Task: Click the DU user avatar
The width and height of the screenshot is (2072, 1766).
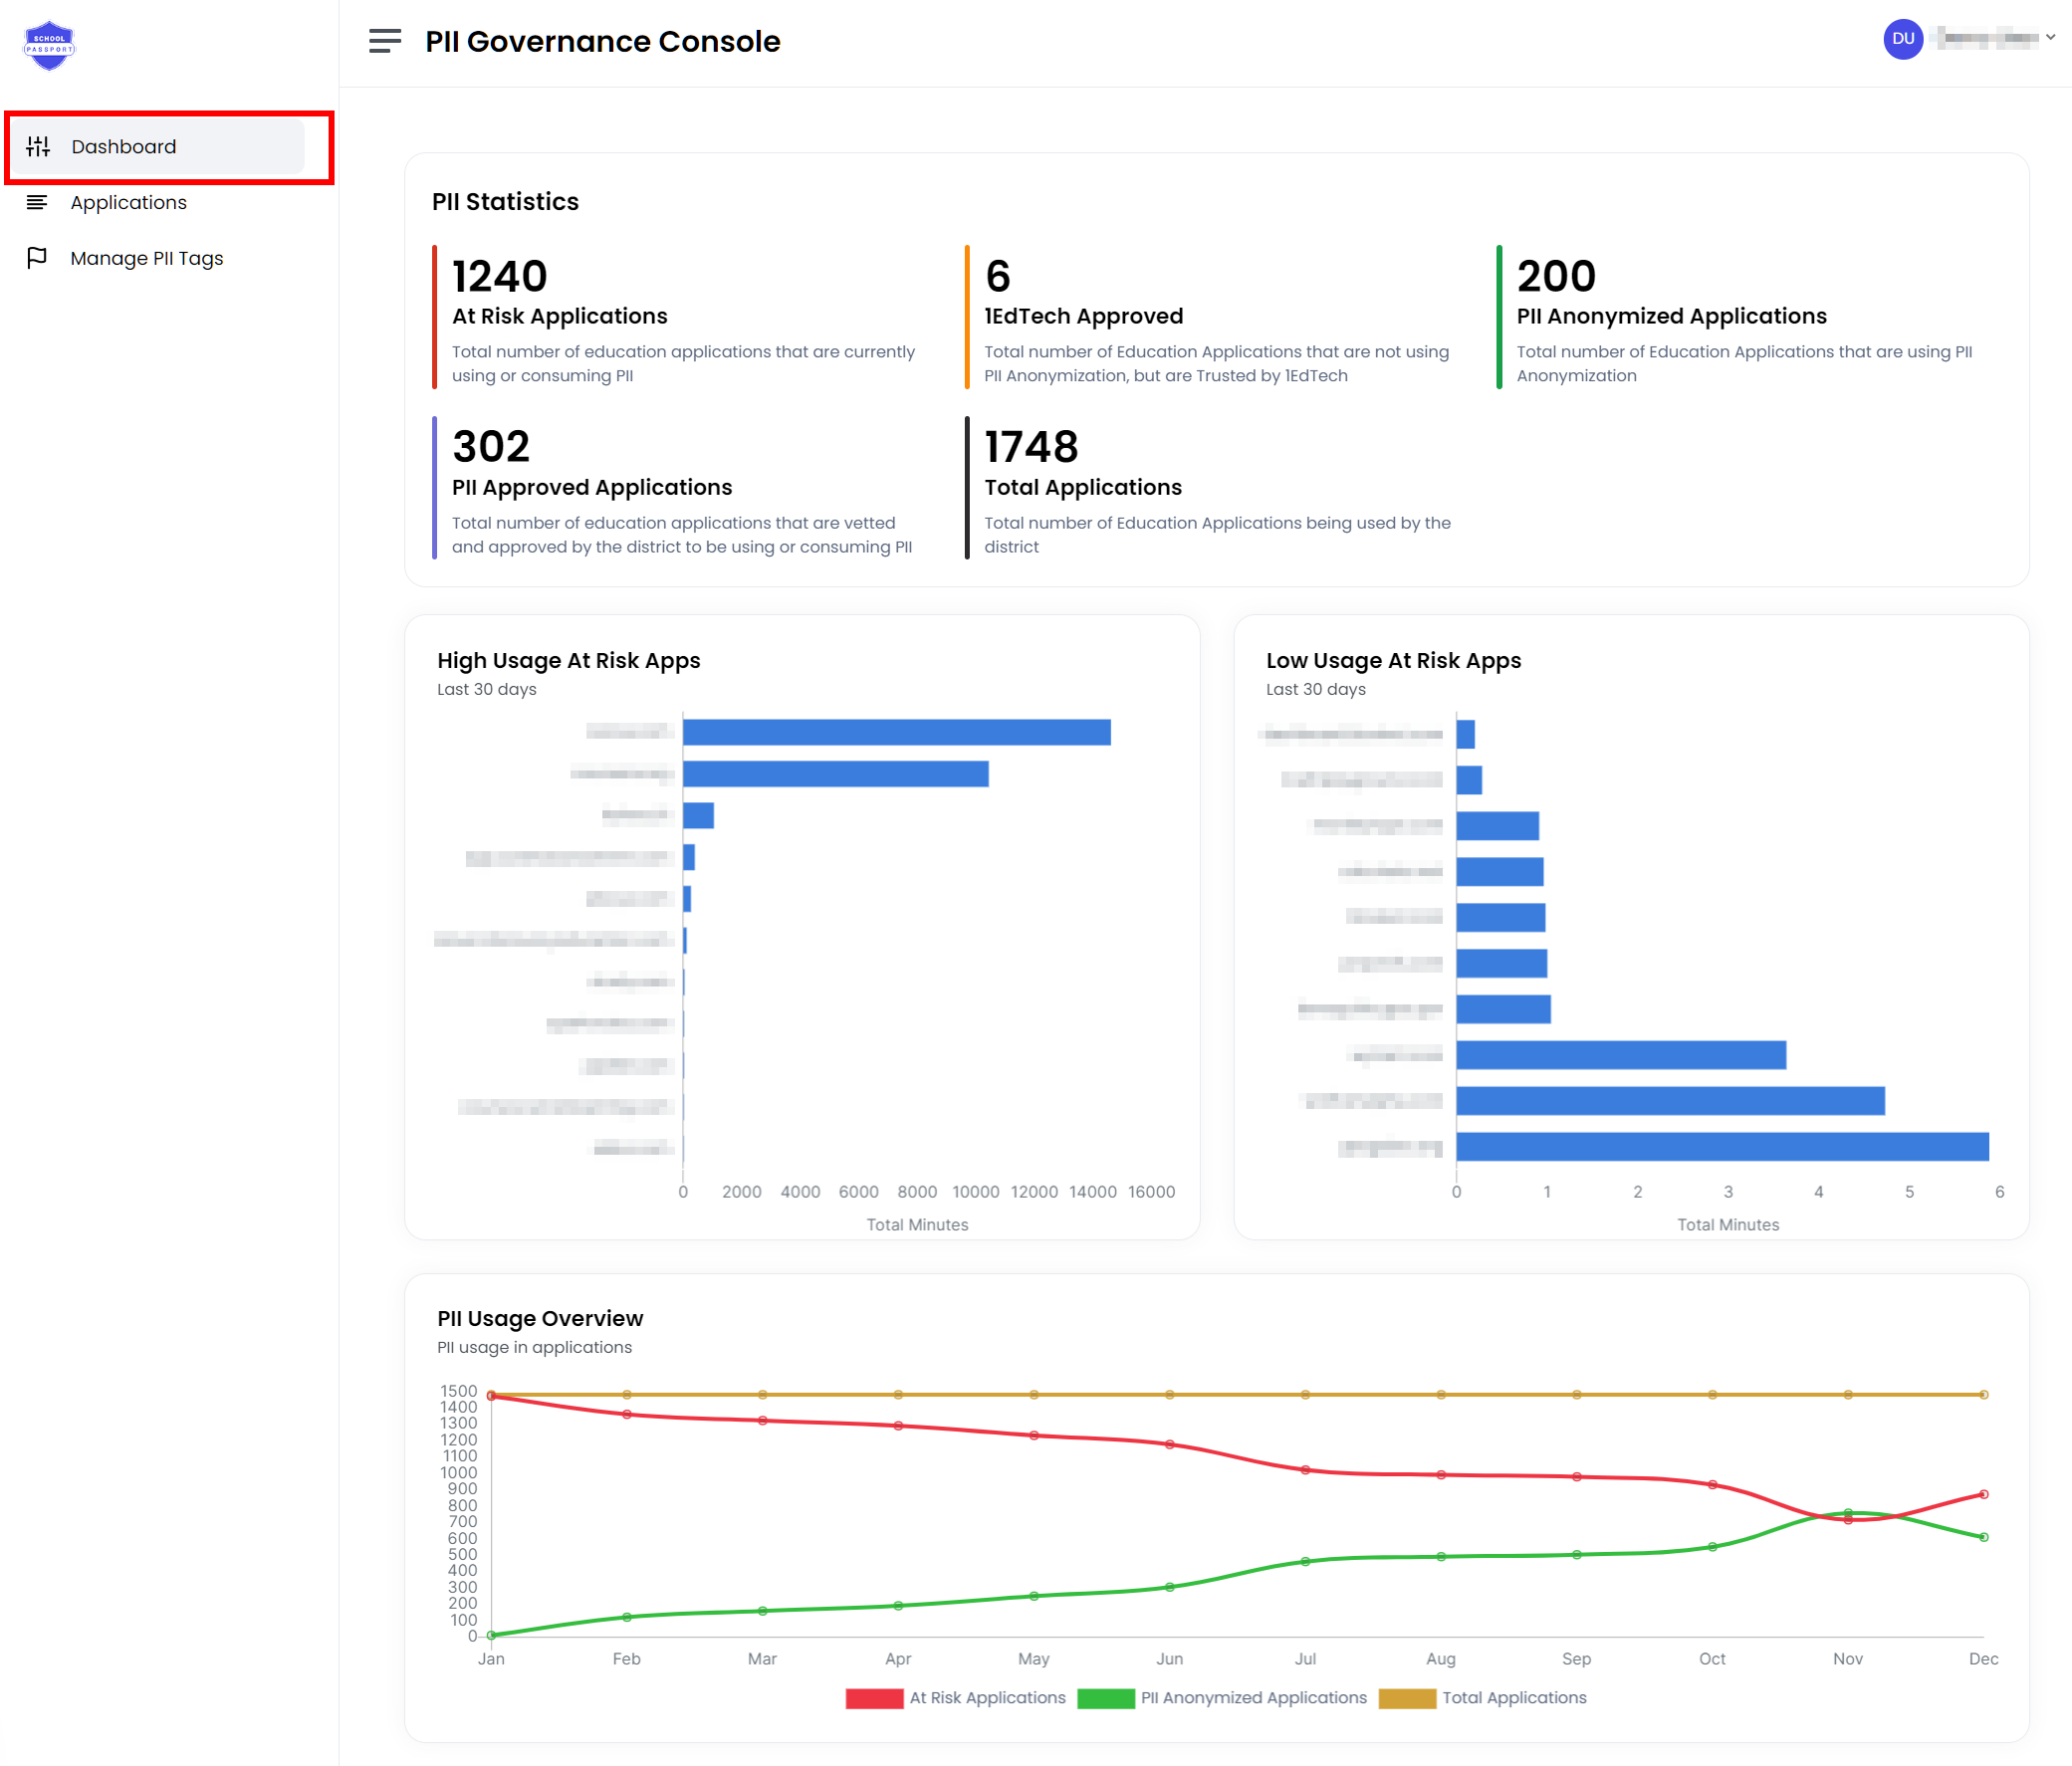Action: pyautogui.click(x=1902, y=39)
